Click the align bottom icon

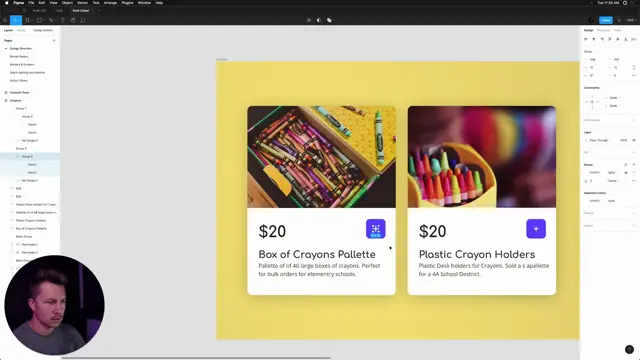pyautogui.click(x=626, y=39)
